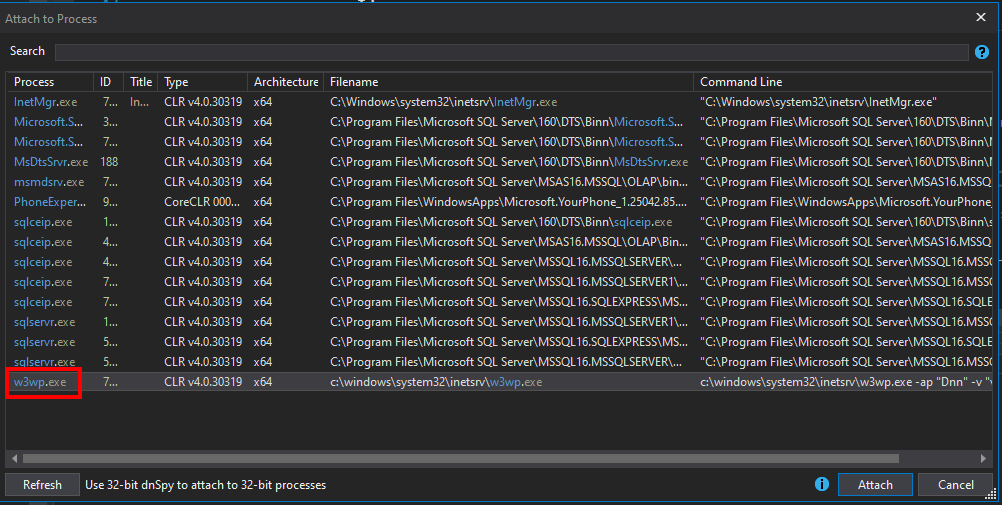
Task: Select the w3wp.exe process row
Action: [x=499, y=382]
